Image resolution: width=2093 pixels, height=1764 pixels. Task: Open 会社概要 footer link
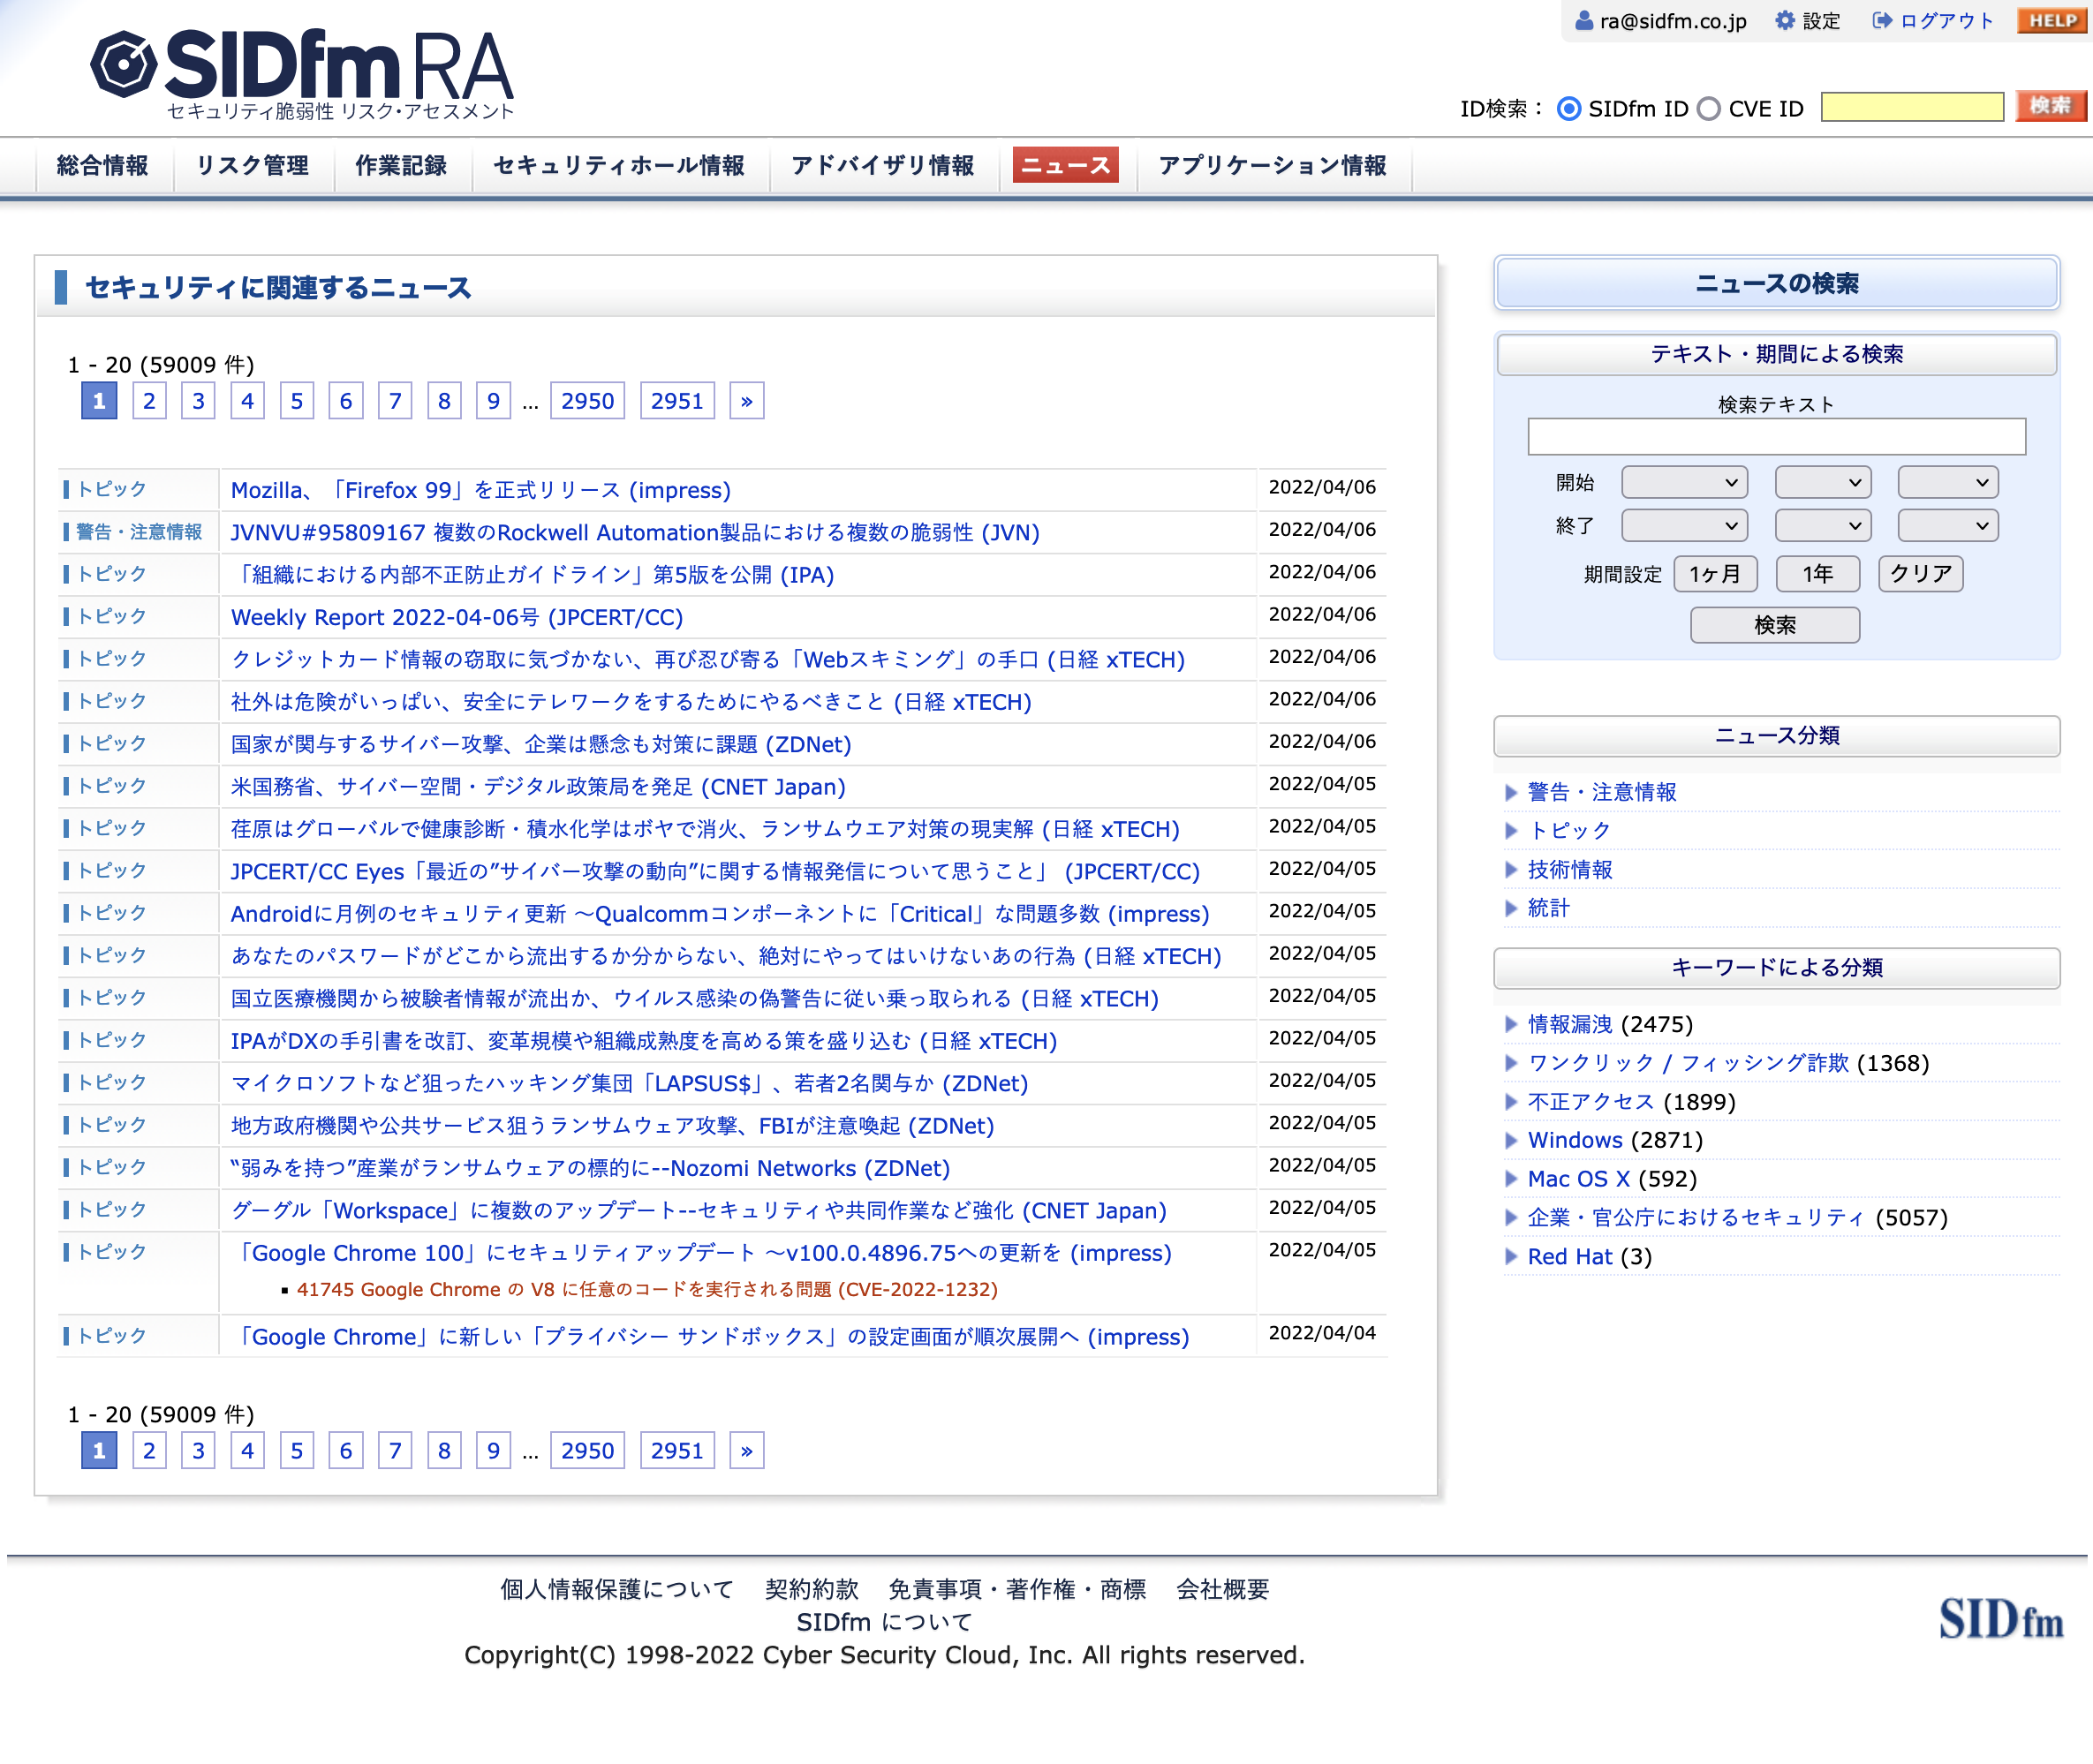(1223, 1590)
